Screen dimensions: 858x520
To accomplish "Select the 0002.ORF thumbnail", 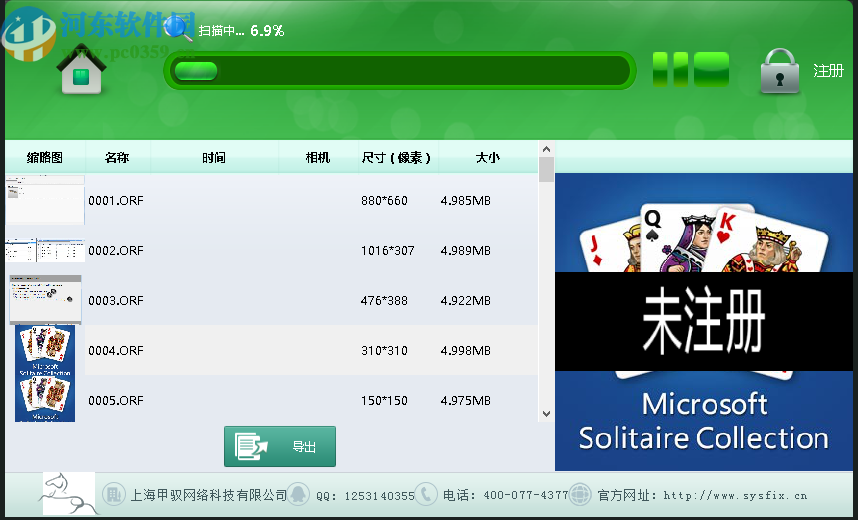I will pos(45,250).
